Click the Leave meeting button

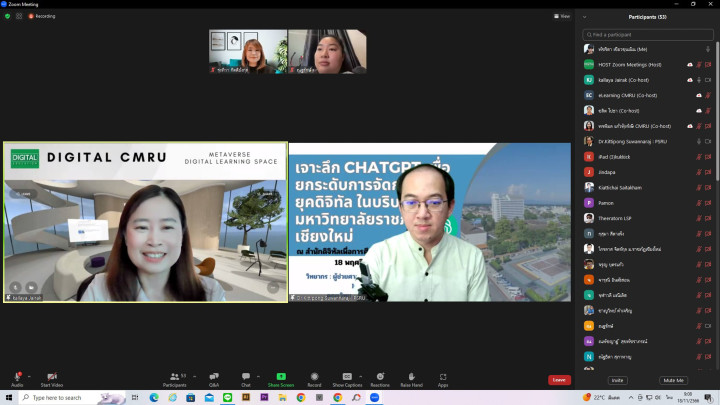tap(559, 380)
